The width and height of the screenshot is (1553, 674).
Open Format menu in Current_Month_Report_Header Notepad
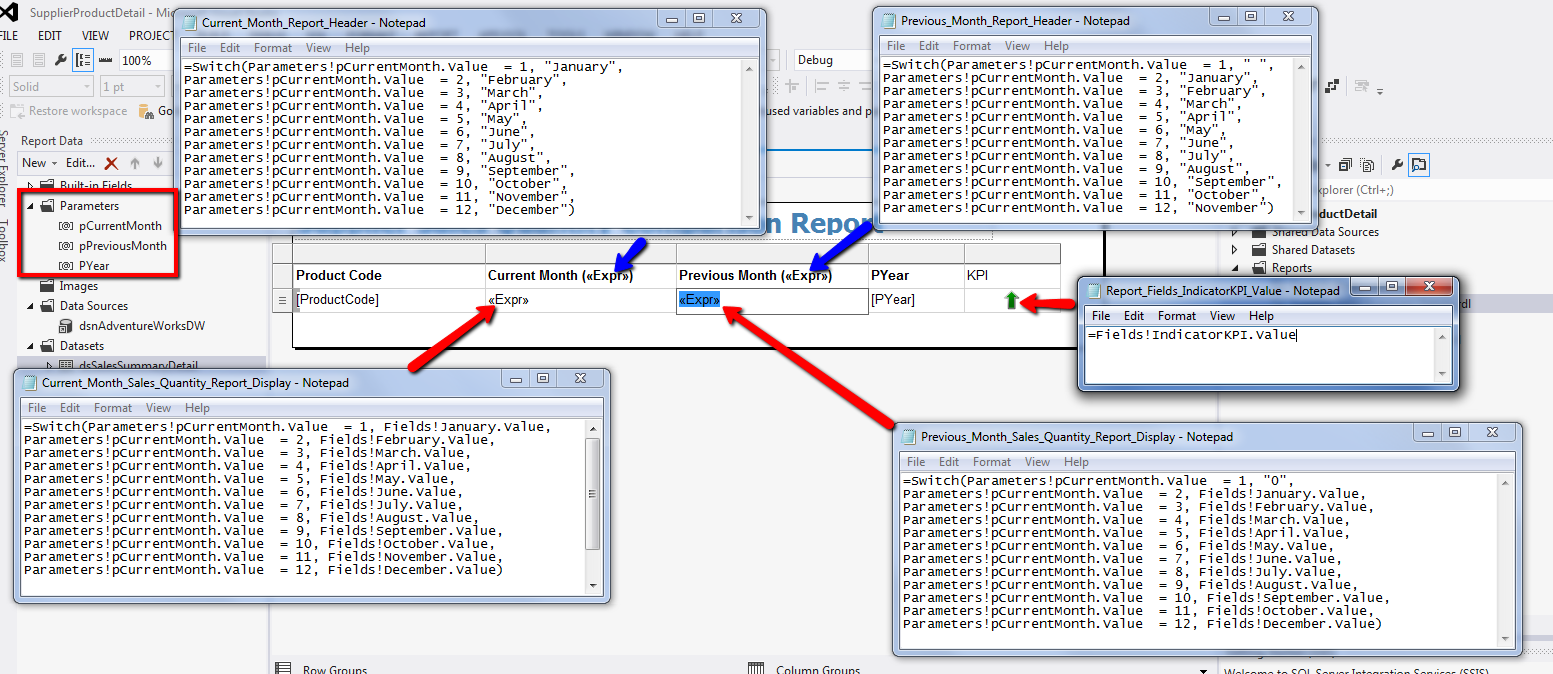tap(273, 47)
